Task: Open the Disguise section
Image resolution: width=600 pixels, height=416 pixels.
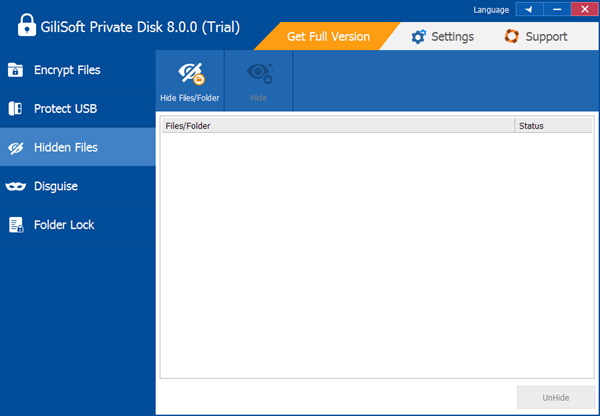Action: pos(77,186)
